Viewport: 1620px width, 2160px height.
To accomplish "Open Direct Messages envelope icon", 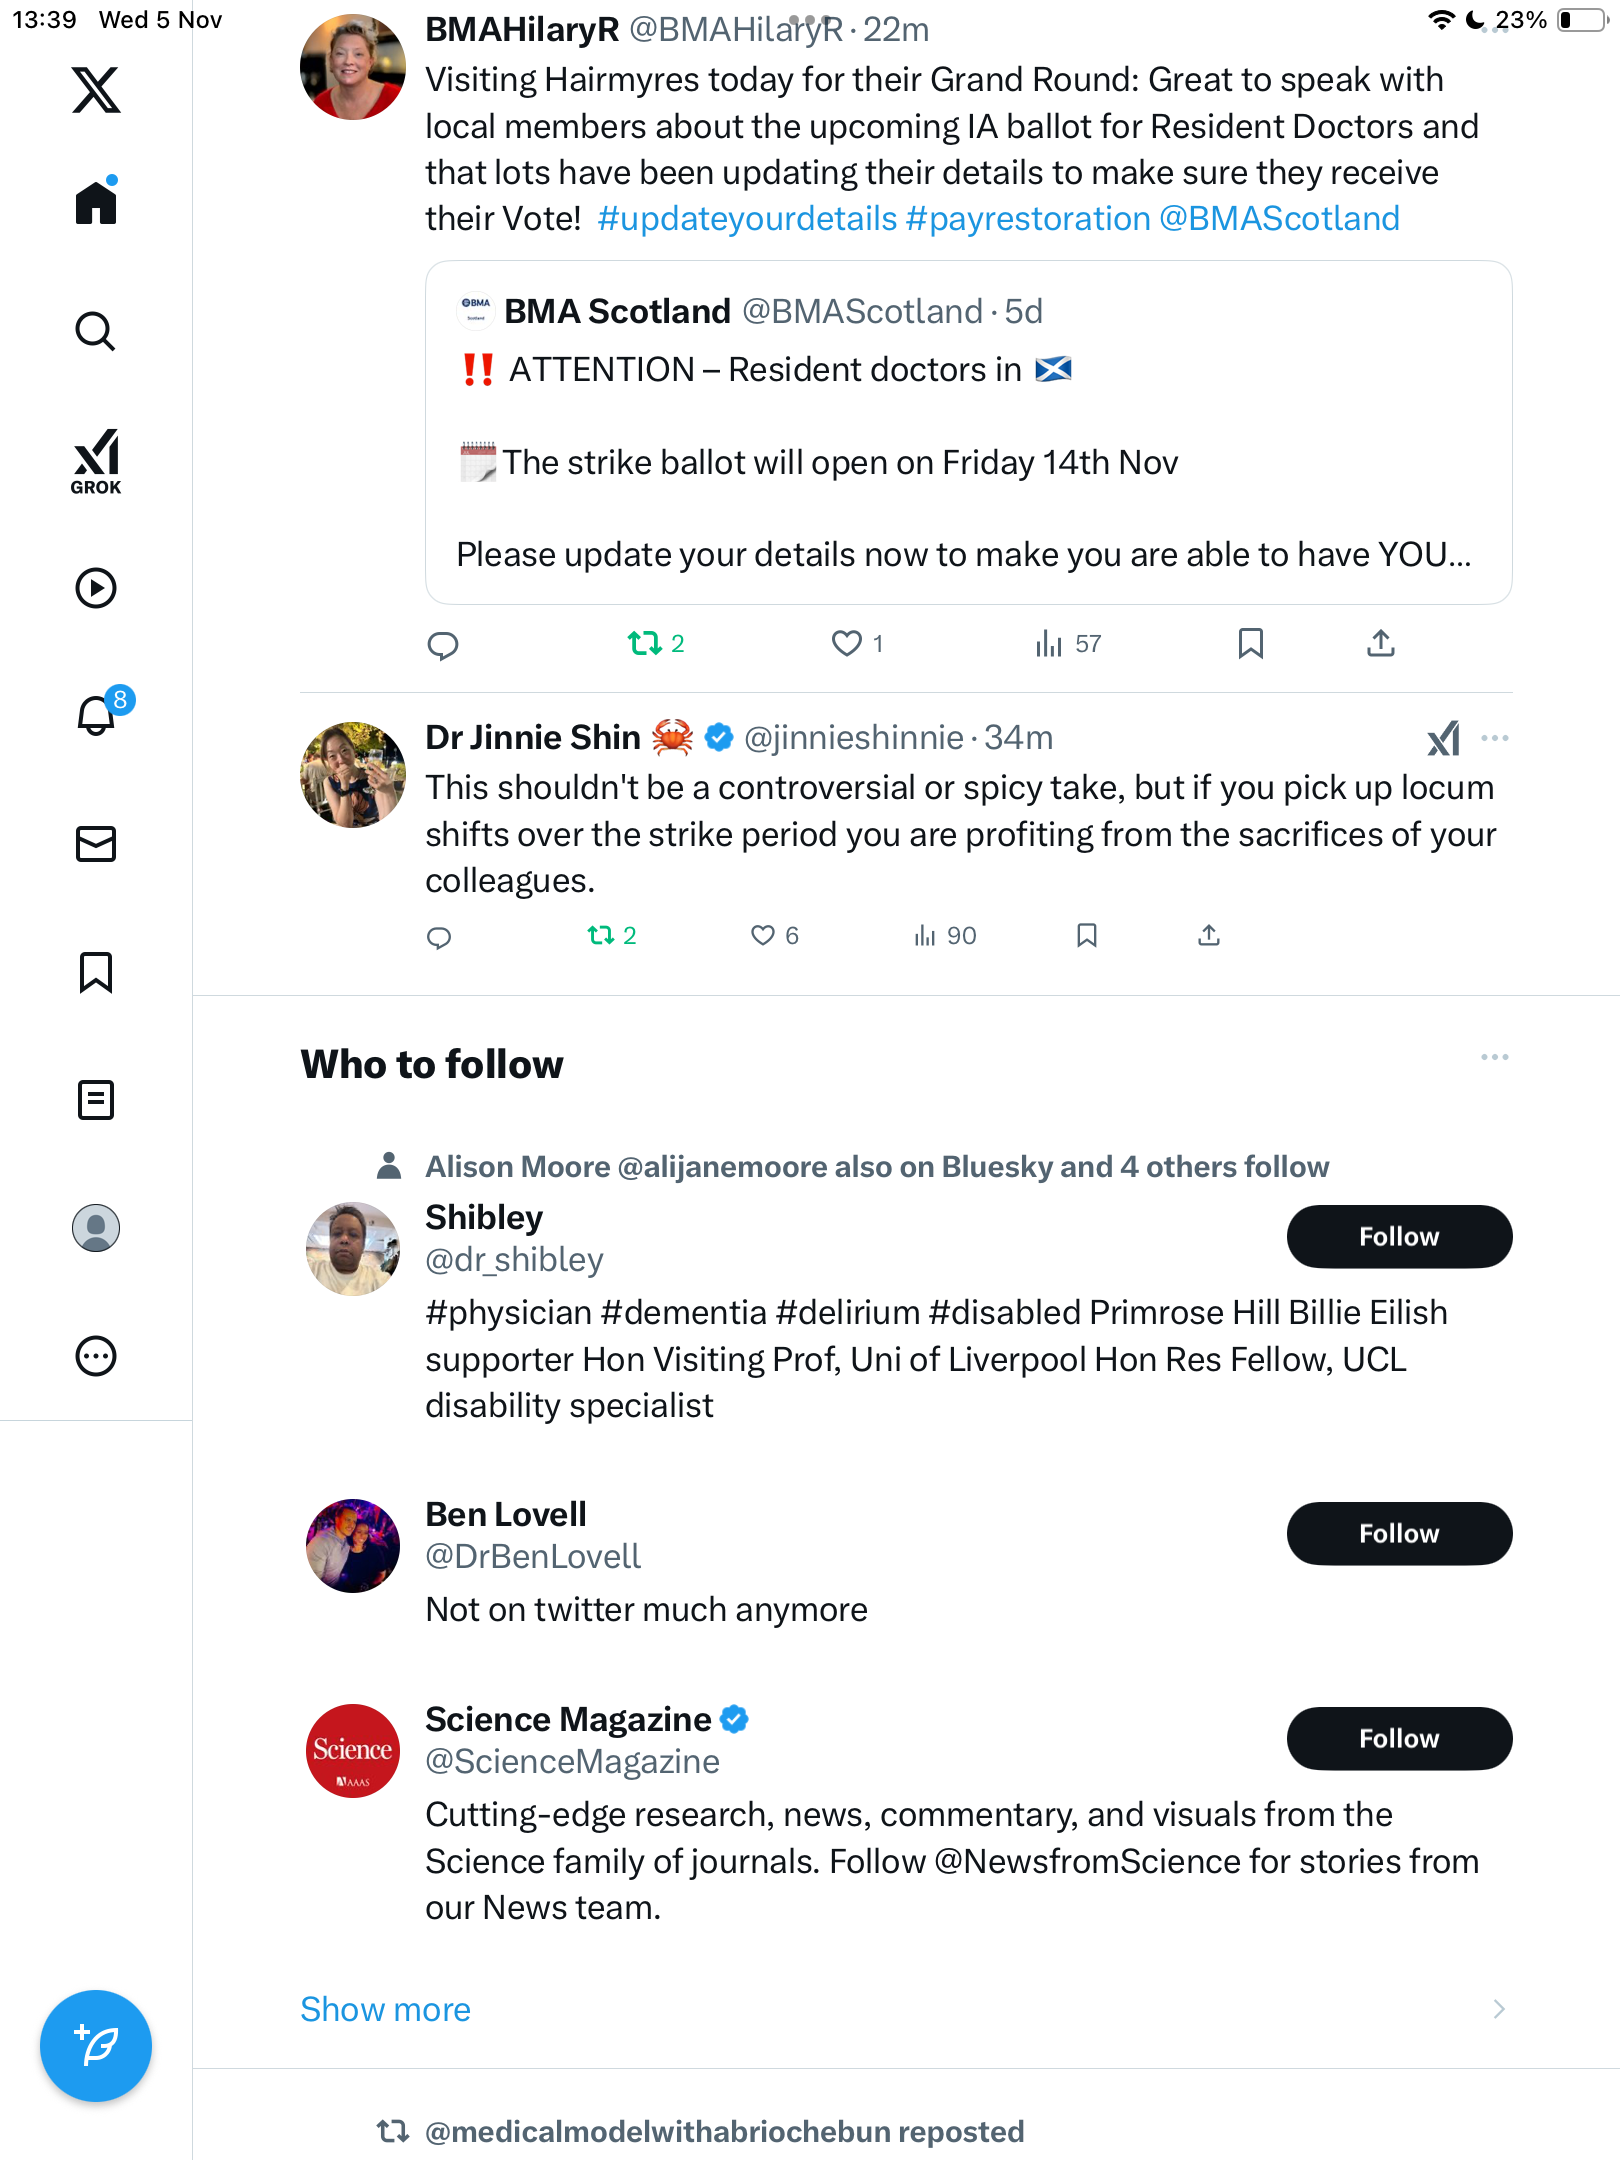I will click(96, 844).
